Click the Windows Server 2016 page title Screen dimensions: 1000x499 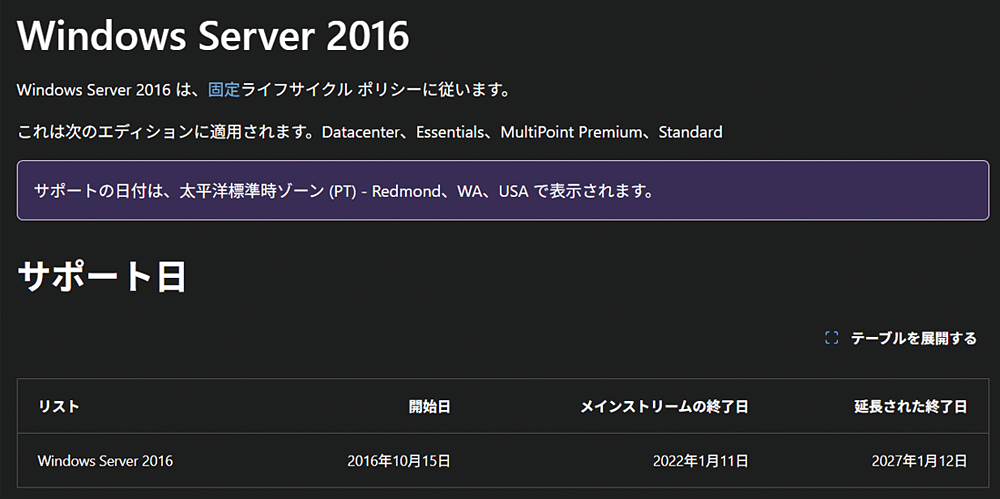click(x=213, y=37)
